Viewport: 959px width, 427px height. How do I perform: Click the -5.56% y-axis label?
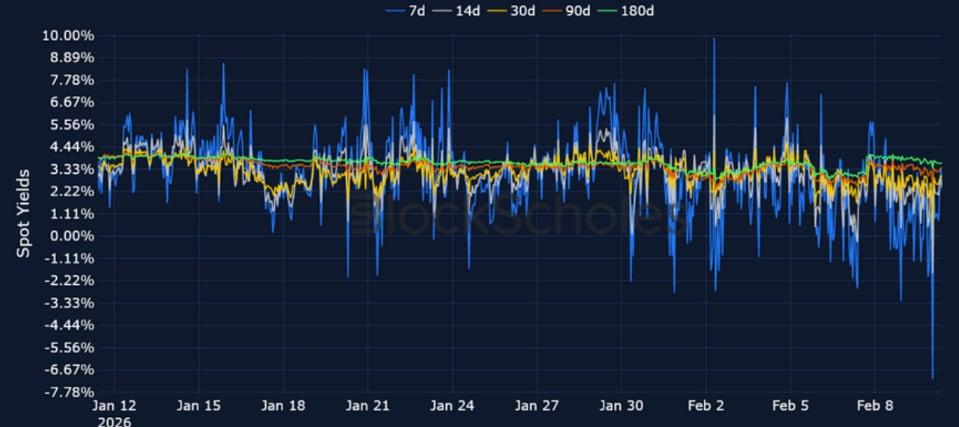point(69,347)
